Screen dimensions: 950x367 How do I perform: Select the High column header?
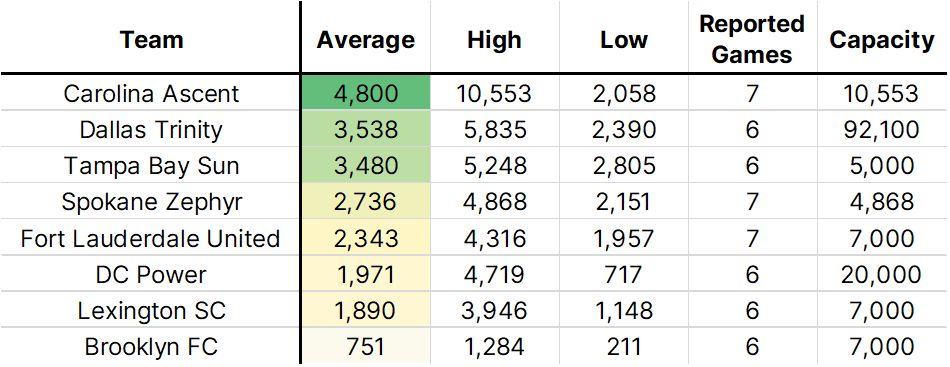click(x=494, y=40)
